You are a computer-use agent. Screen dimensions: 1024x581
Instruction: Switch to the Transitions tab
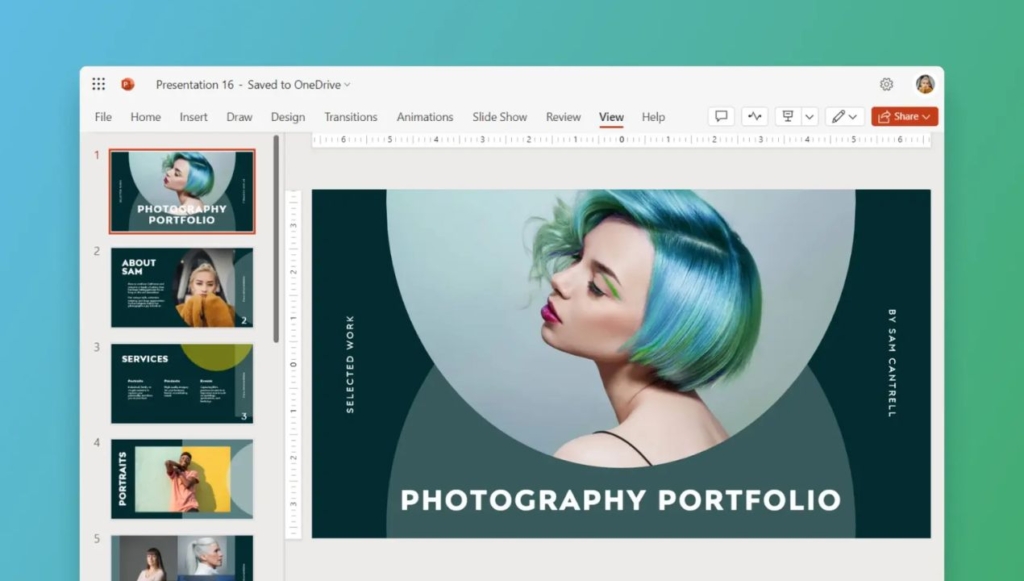(351, 117)
